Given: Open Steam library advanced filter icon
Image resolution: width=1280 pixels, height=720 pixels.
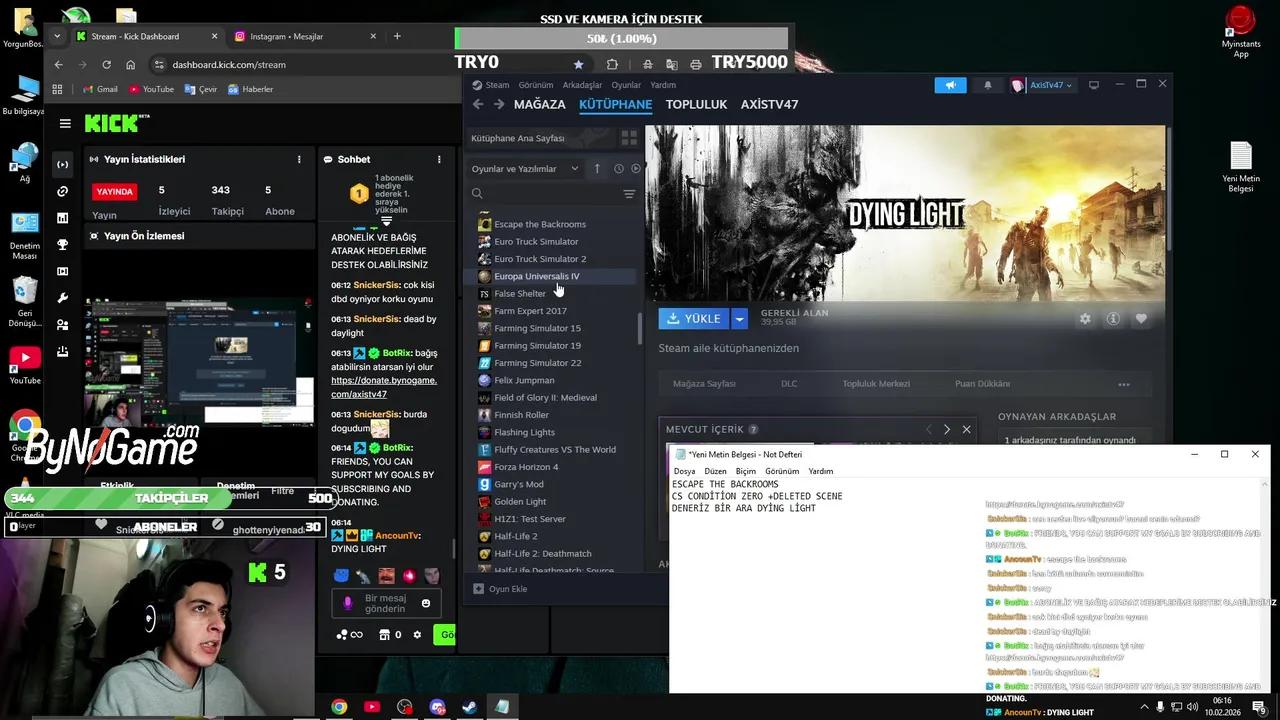Looking at the screenshot, I should (629, 194).
